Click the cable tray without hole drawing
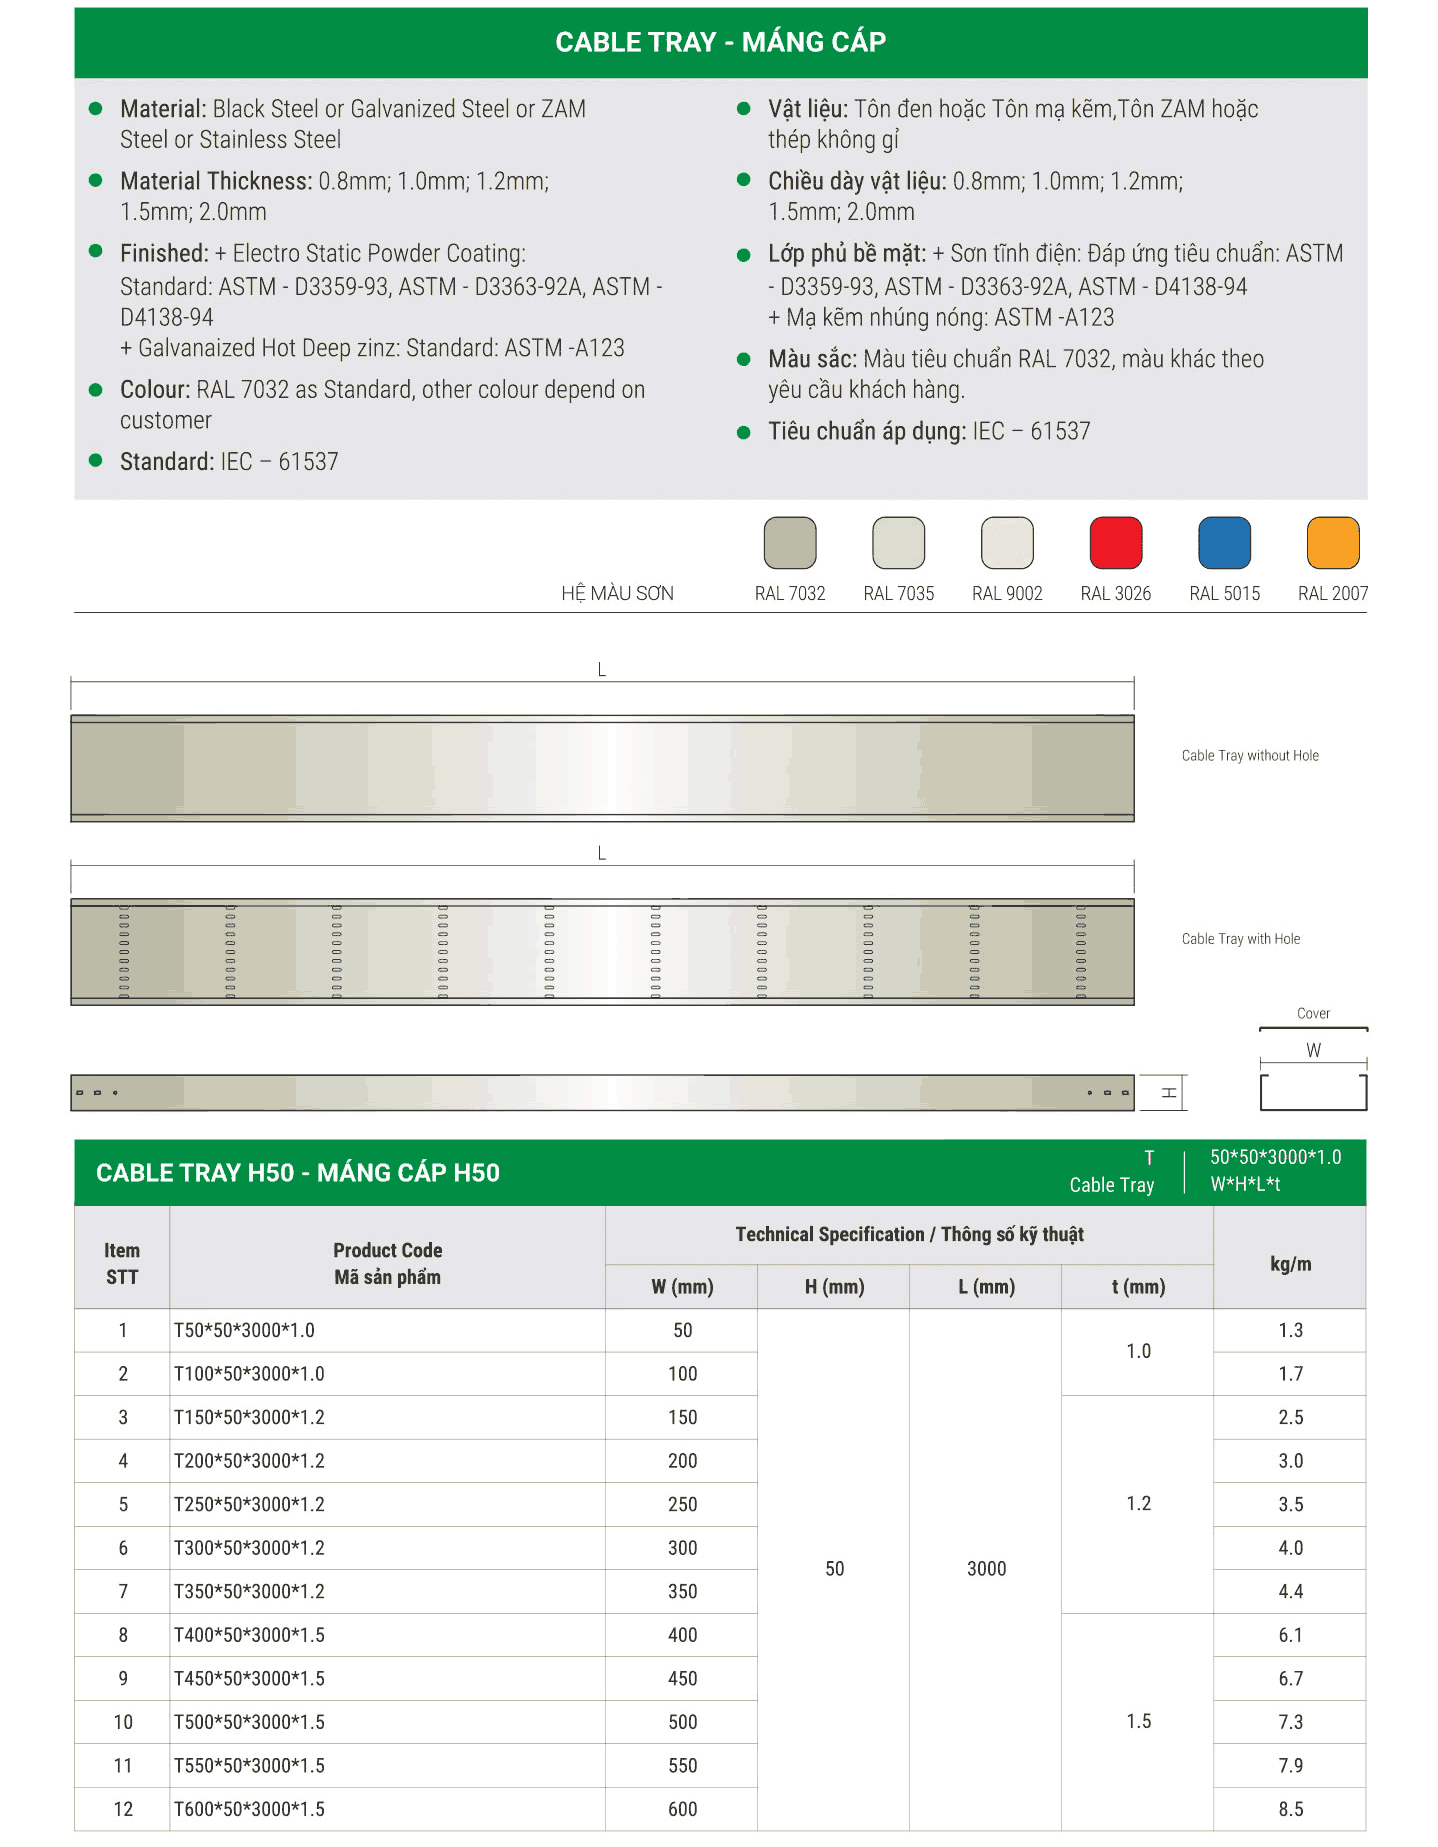 [x=602, y=768]
